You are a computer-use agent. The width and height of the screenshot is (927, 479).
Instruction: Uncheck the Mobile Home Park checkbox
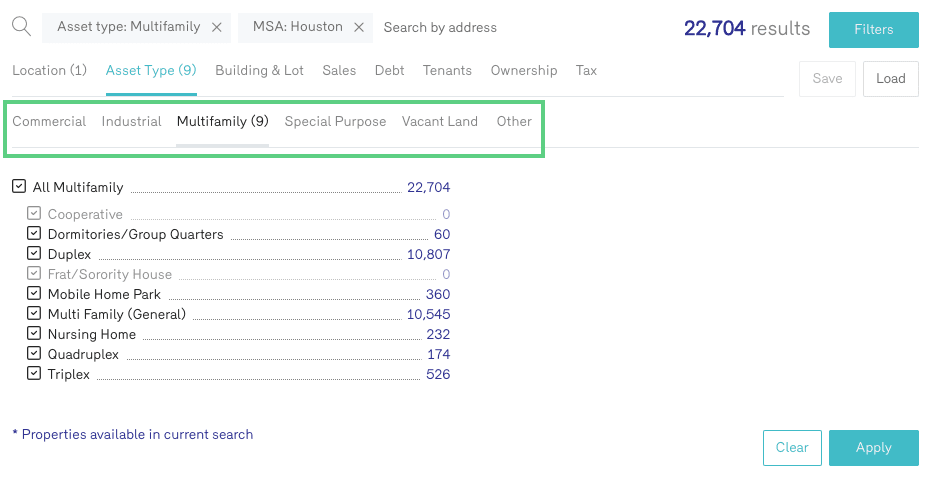coord(34,294)
